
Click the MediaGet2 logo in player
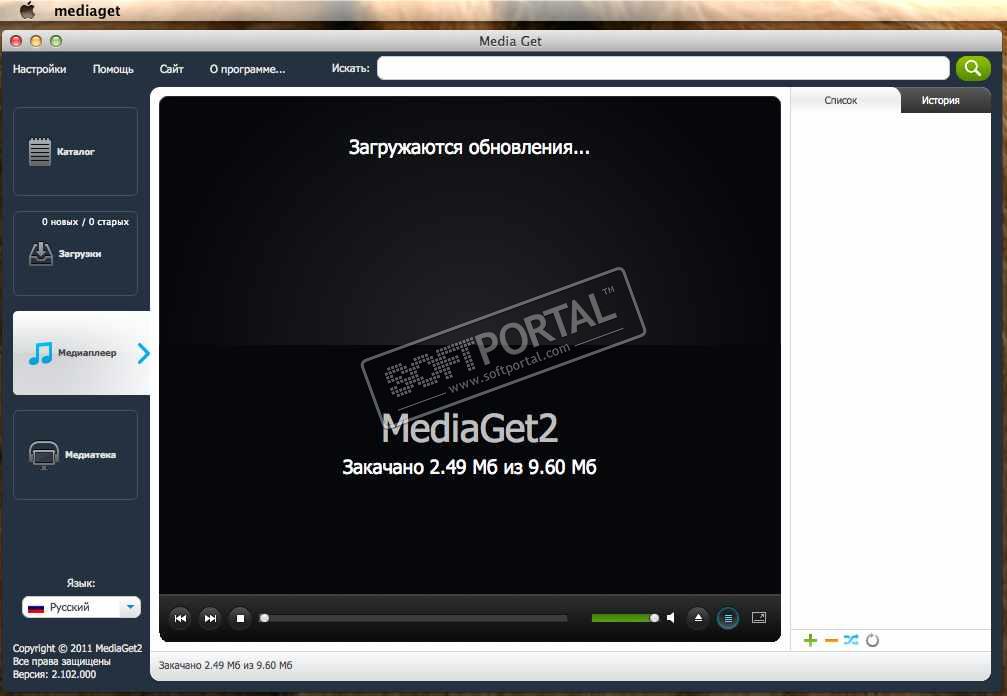coord(469,428)
